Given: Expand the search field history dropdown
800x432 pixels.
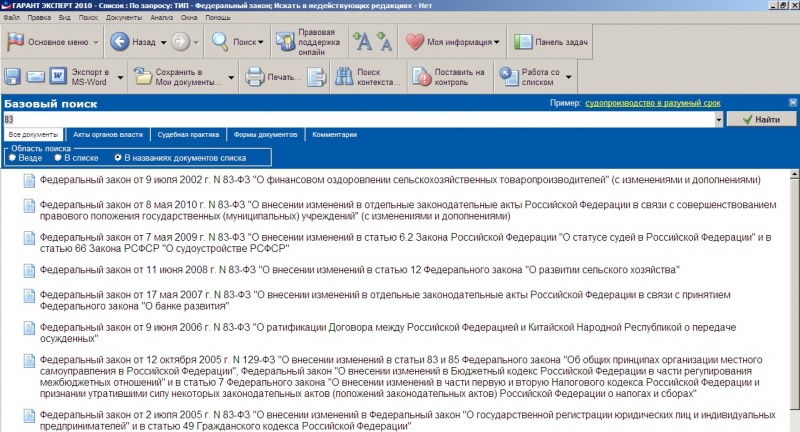Looking at the screenshot, I should click(x=719, y=119).
